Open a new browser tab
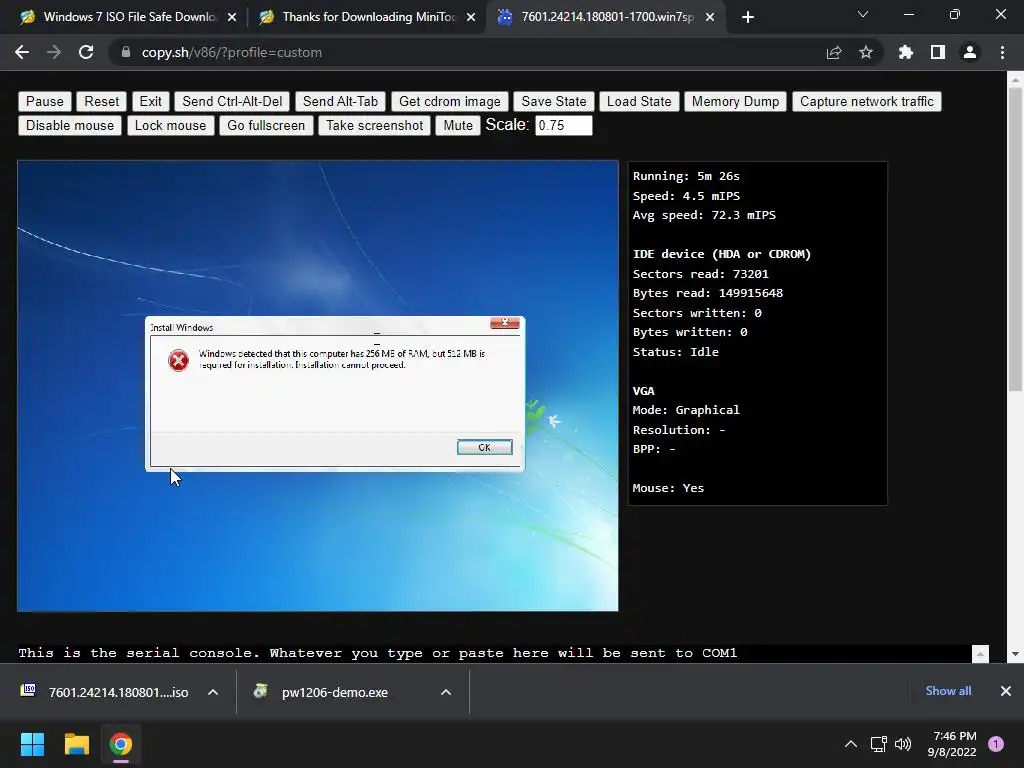1024x768 pixels. click(x=748, y=17)
